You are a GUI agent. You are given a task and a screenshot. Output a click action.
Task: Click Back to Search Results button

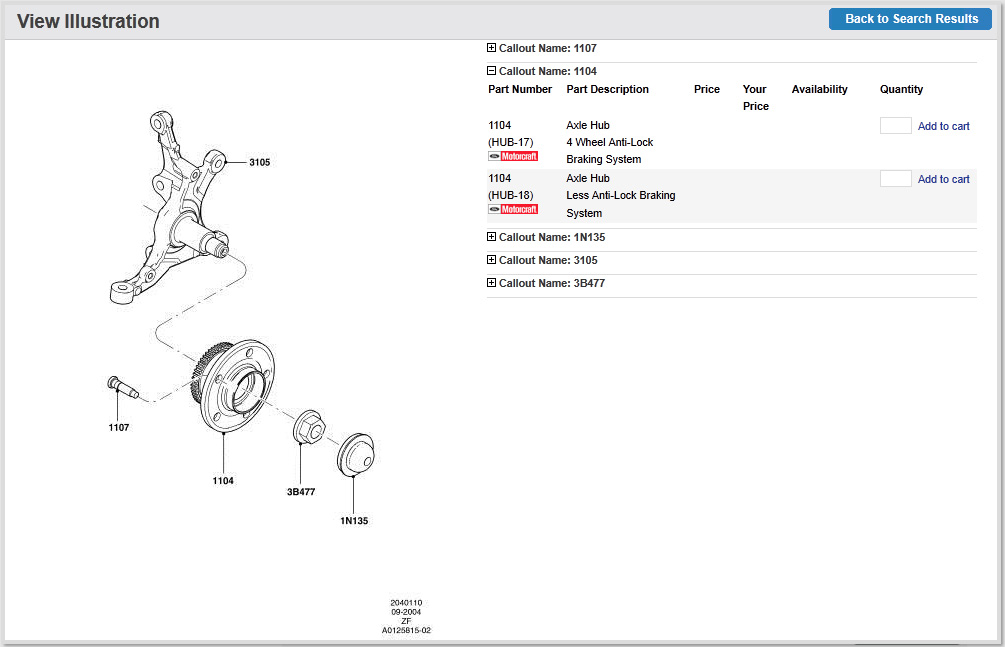click(x=910, y=19)
